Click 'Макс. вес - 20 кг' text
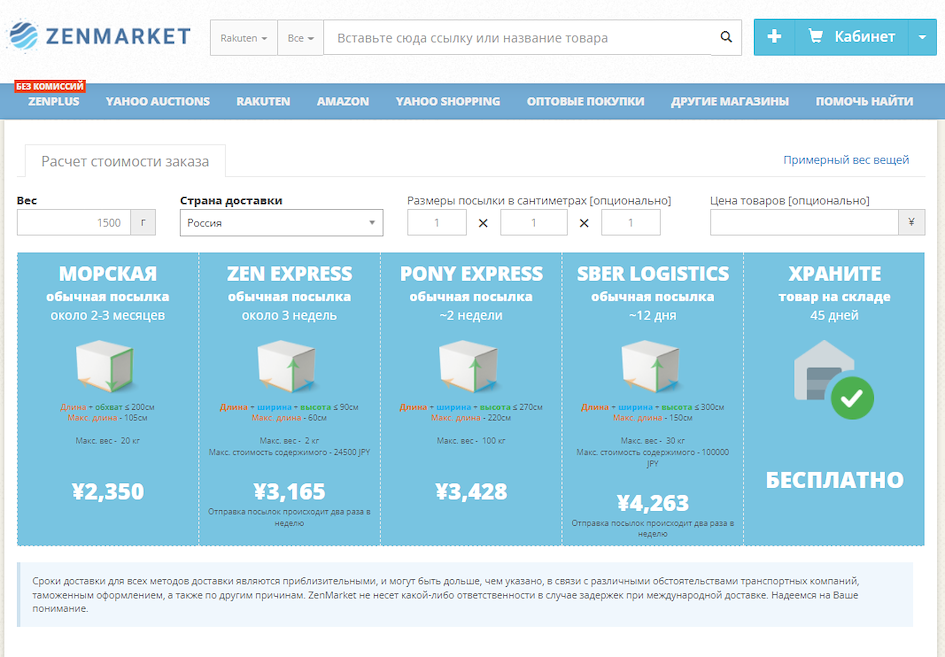Image resolution: width=945 pixels, height=657 pixels. tap(108, 441)
